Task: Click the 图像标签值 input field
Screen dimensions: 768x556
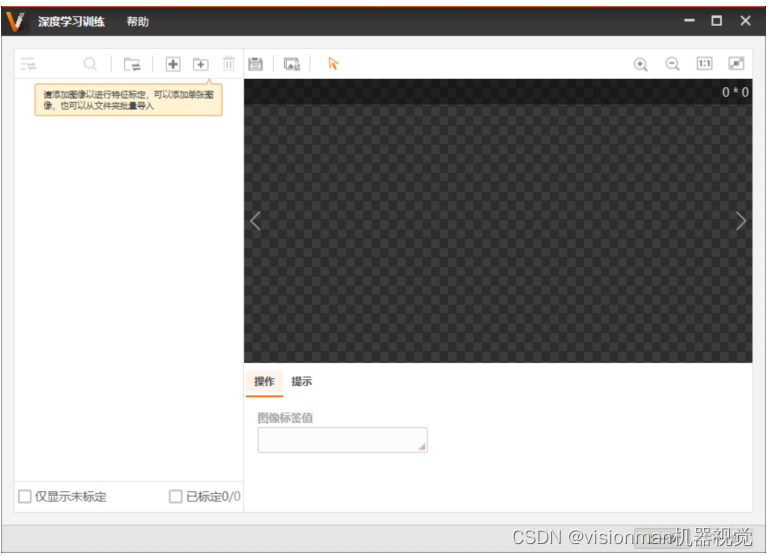Action: [342, 440]
